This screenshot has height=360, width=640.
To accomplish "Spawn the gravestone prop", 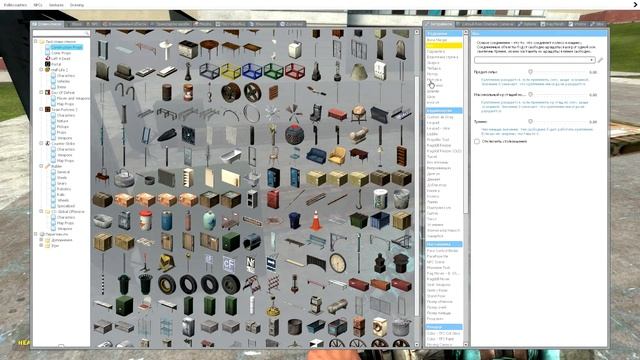I will pos(401,50).
